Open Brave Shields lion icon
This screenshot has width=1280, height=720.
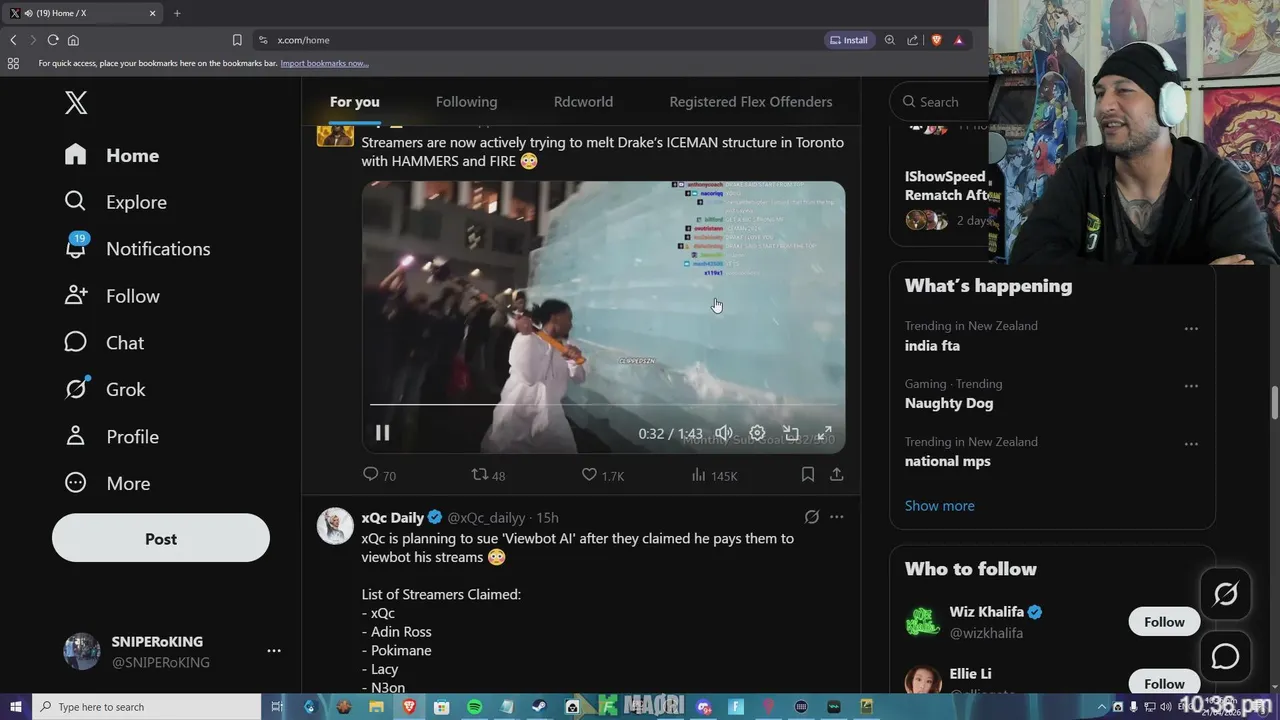(x=937, y=40)
